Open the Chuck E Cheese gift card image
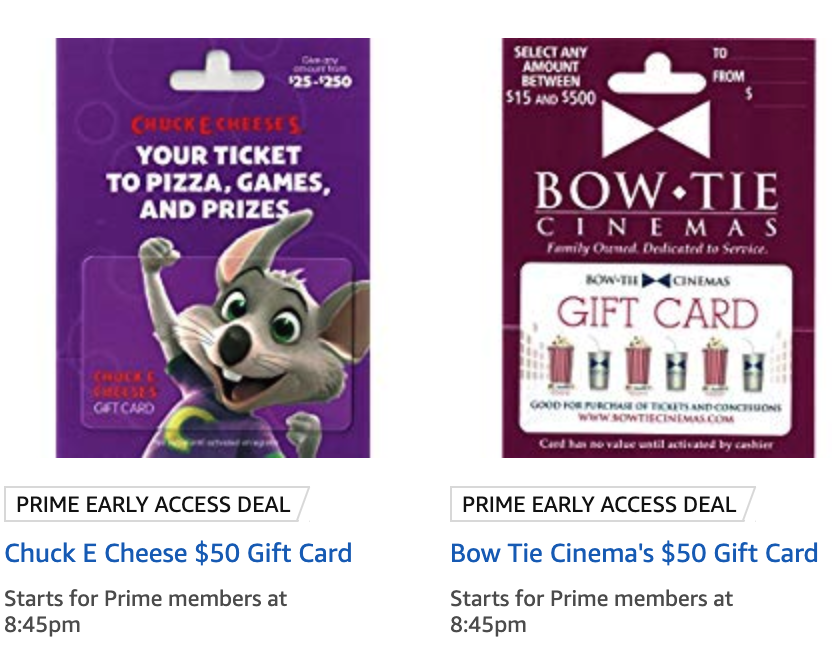Image resolution: width=832 pixels, height=664 pixels. coord(213,248)
